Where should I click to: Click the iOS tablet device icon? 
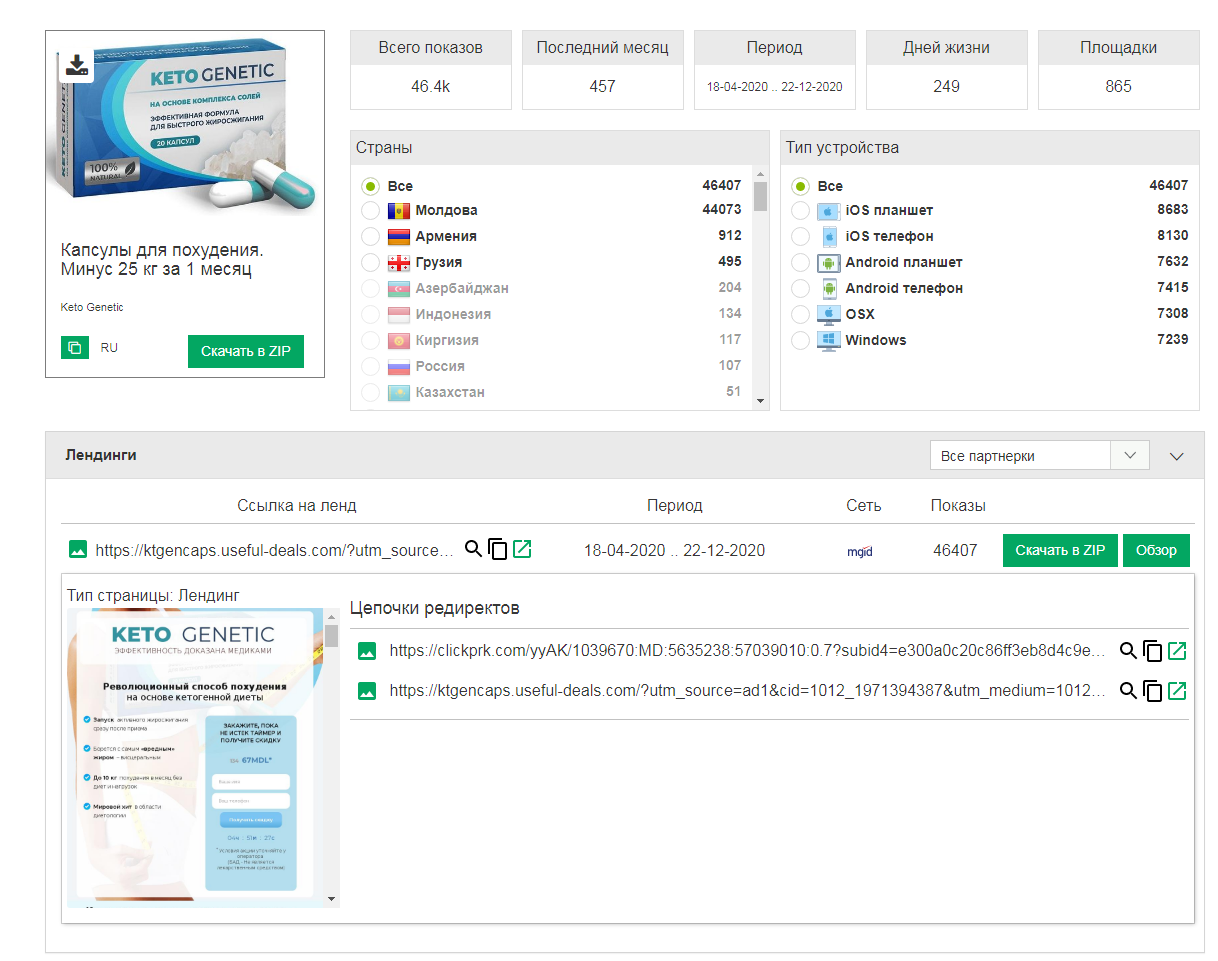pyautogui.click(x=828, y=211)
